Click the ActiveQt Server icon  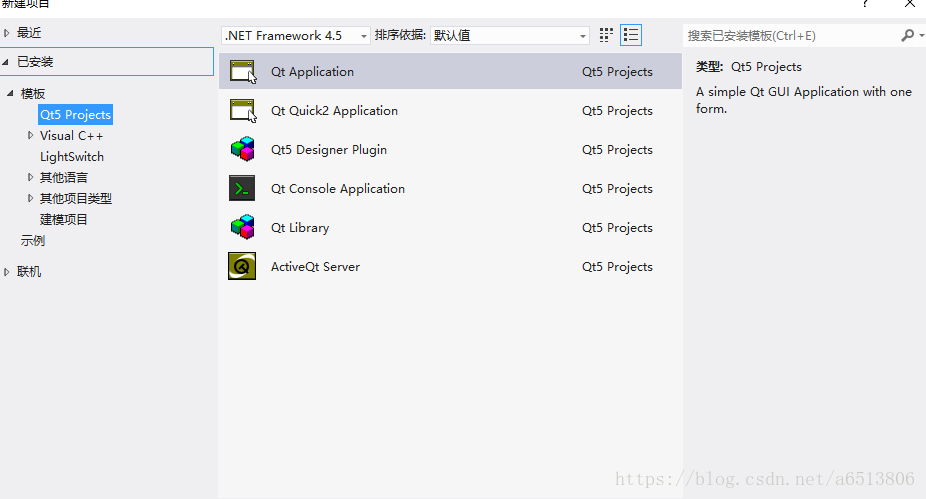242,266
